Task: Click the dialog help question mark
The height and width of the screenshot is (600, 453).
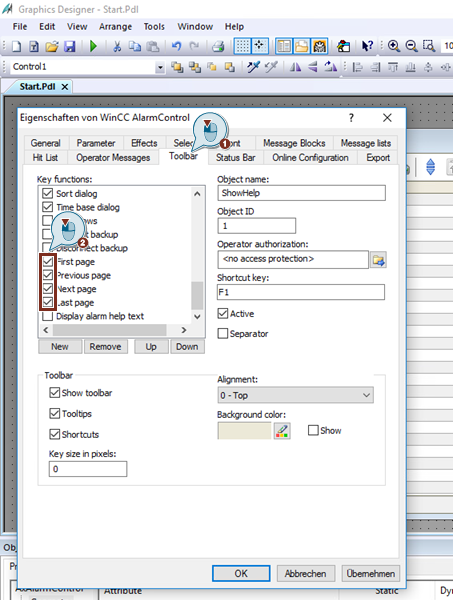Action: [x=351, y=117]
